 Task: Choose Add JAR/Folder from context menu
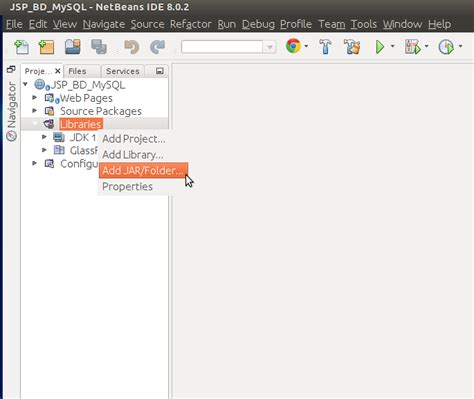pyautogui.click(x=143, y=170)
